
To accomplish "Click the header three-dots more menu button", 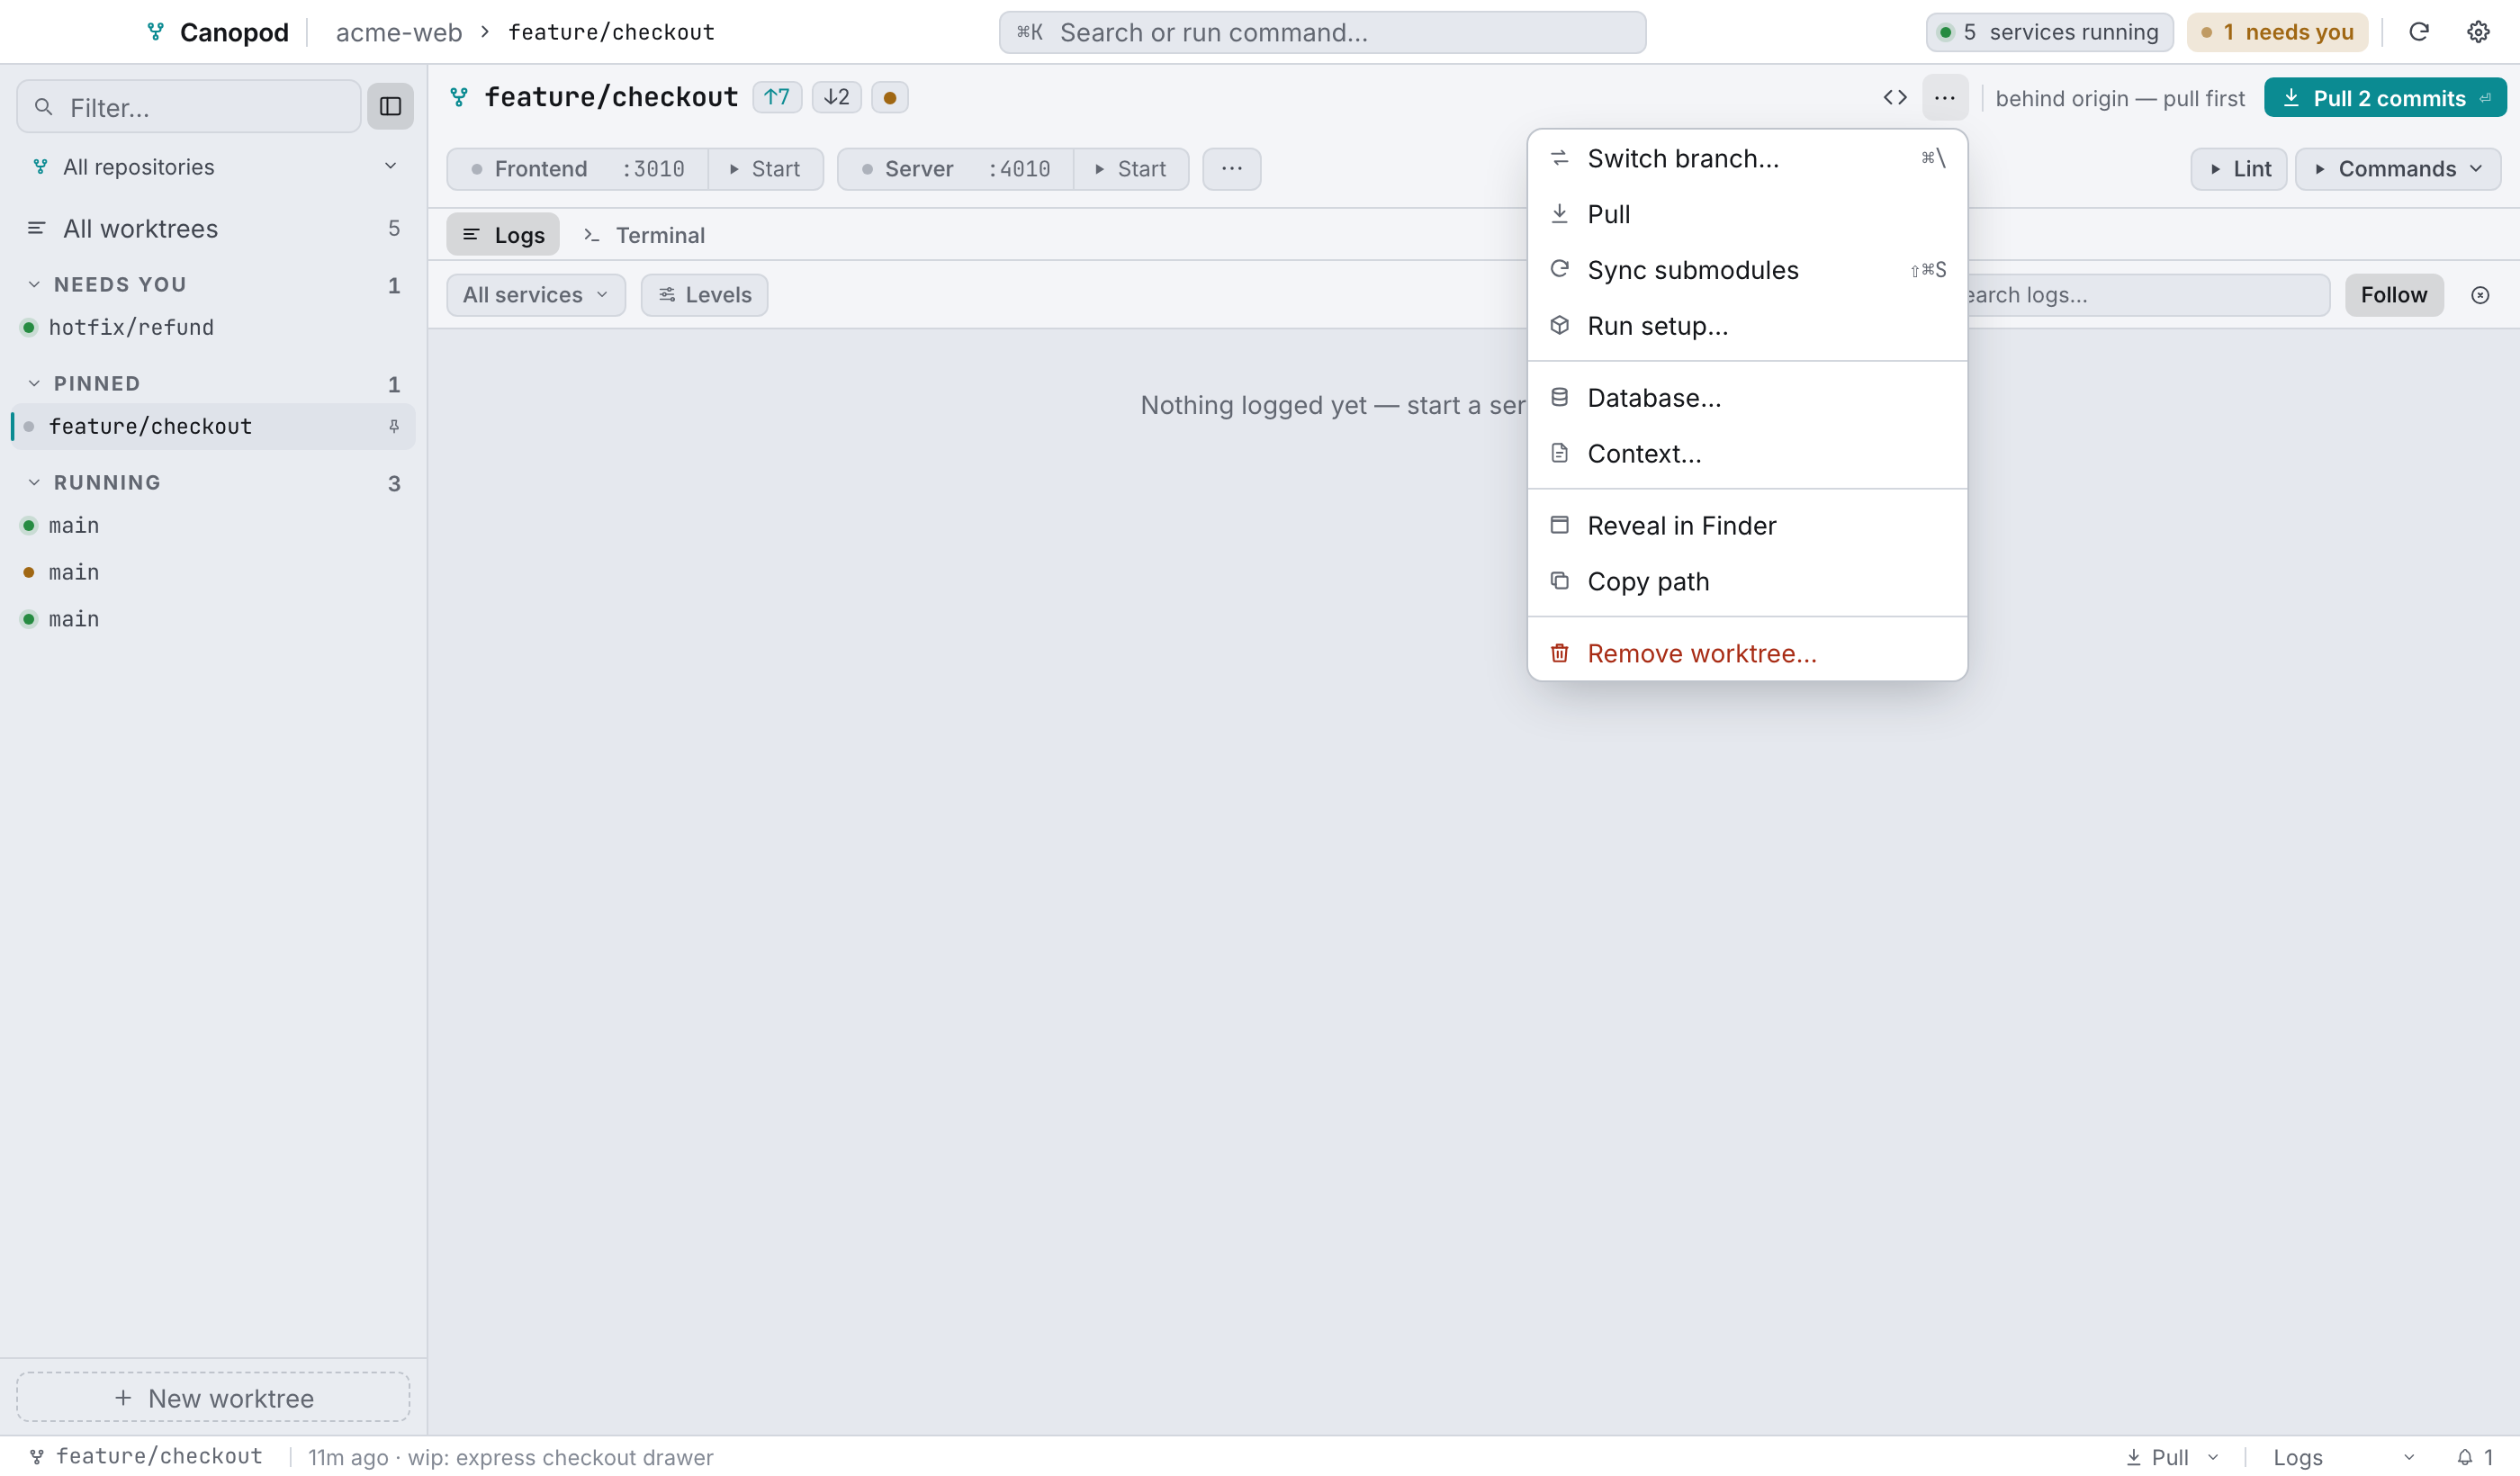I will pos(1945,97).
